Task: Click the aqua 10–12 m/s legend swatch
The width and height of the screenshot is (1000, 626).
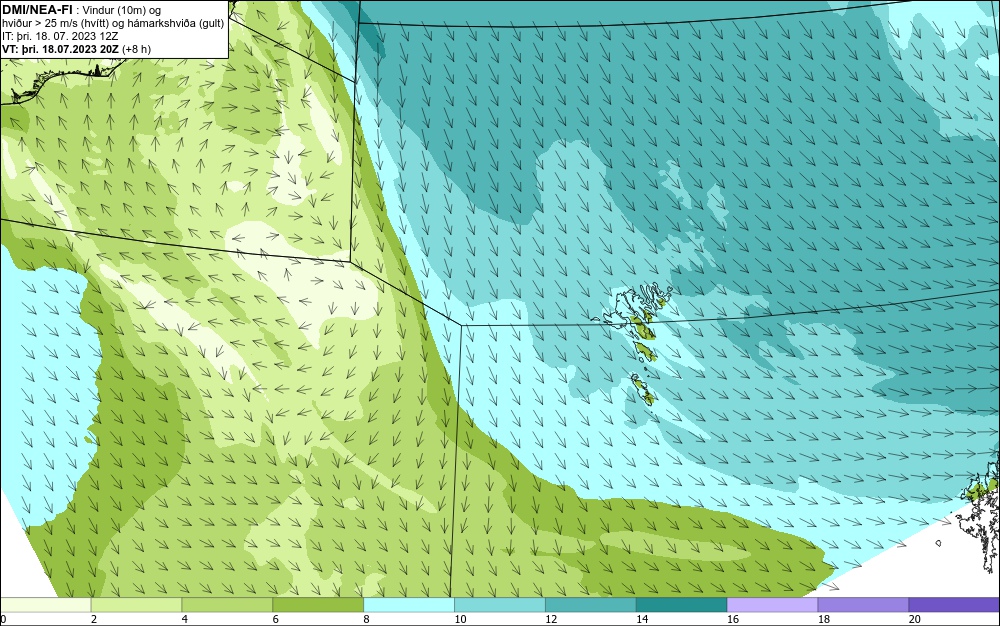Action: click(499, 604)
